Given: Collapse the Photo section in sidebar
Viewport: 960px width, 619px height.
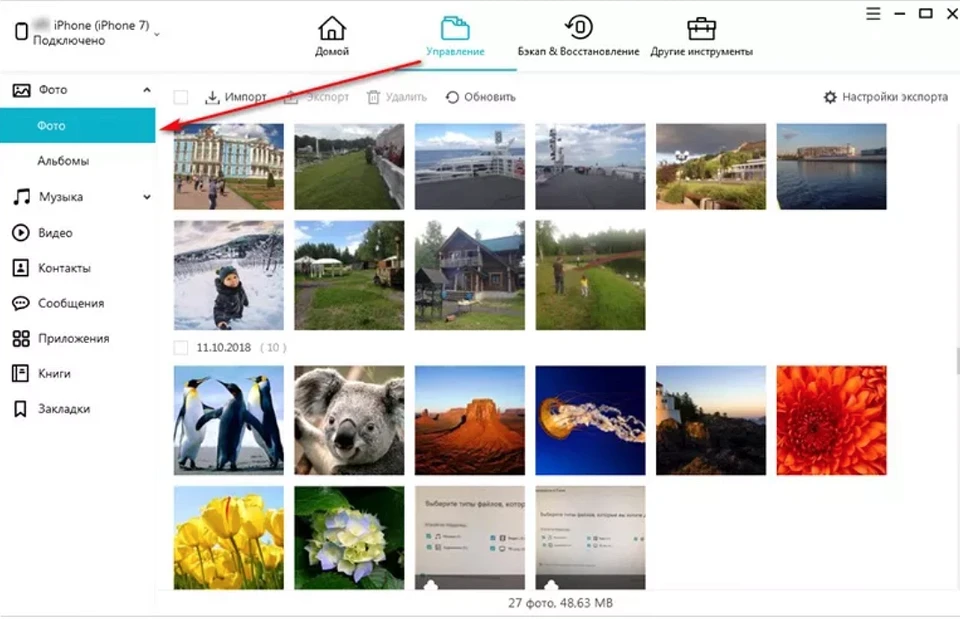Looking at the screenshot, I should pos(147,90).
